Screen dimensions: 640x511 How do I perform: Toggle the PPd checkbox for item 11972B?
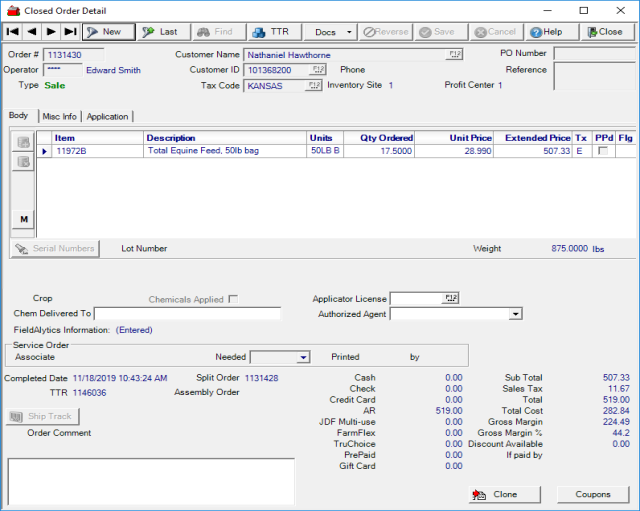(x=602, y=151)
